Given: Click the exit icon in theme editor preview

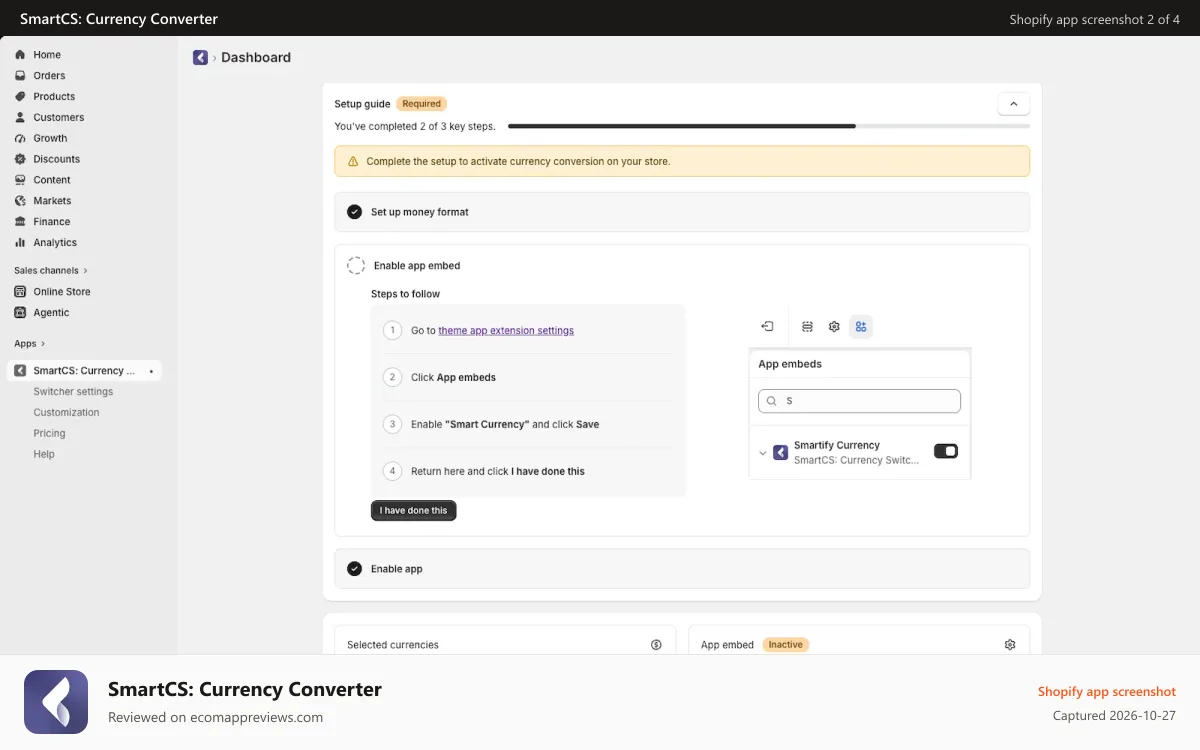Looking at the screenshot, I should (x=767, y=326).
